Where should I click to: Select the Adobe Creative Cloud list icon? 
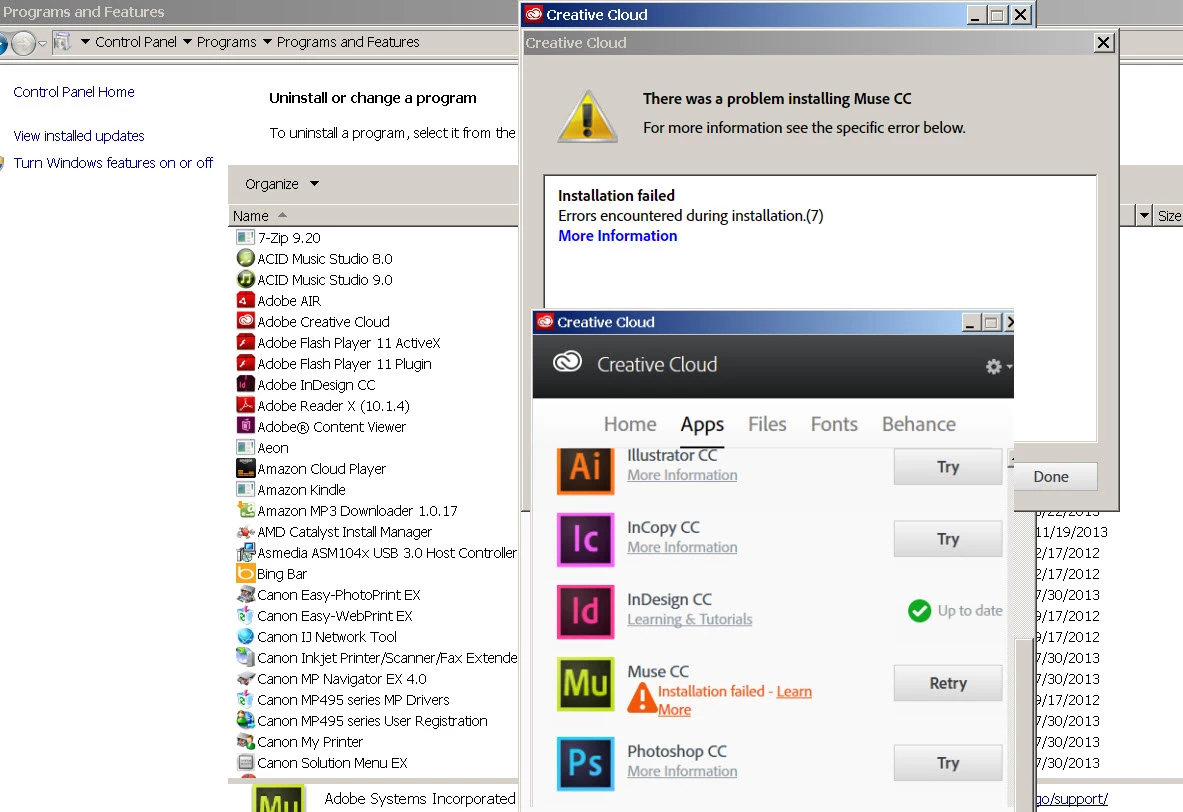(x=245, y=321)
